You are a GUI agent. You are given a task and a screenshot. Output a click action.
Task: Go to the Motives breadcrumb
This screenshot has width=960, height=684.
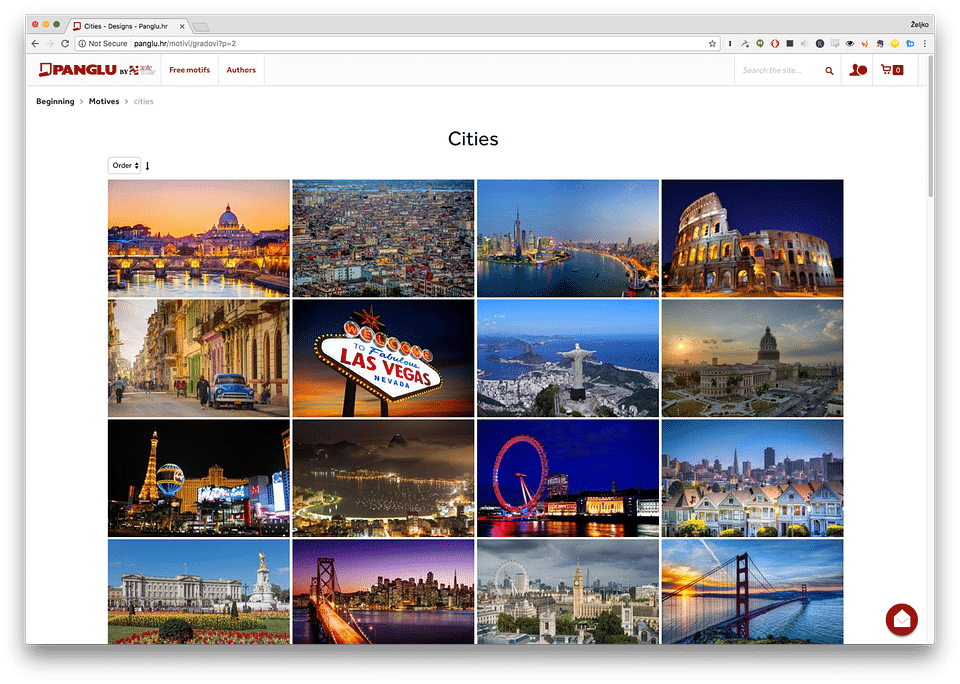click(104, 102)
